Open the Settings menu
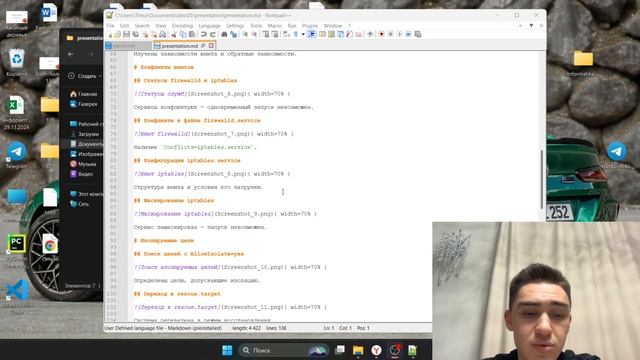The image size is (640, 360). pos(235,26)
